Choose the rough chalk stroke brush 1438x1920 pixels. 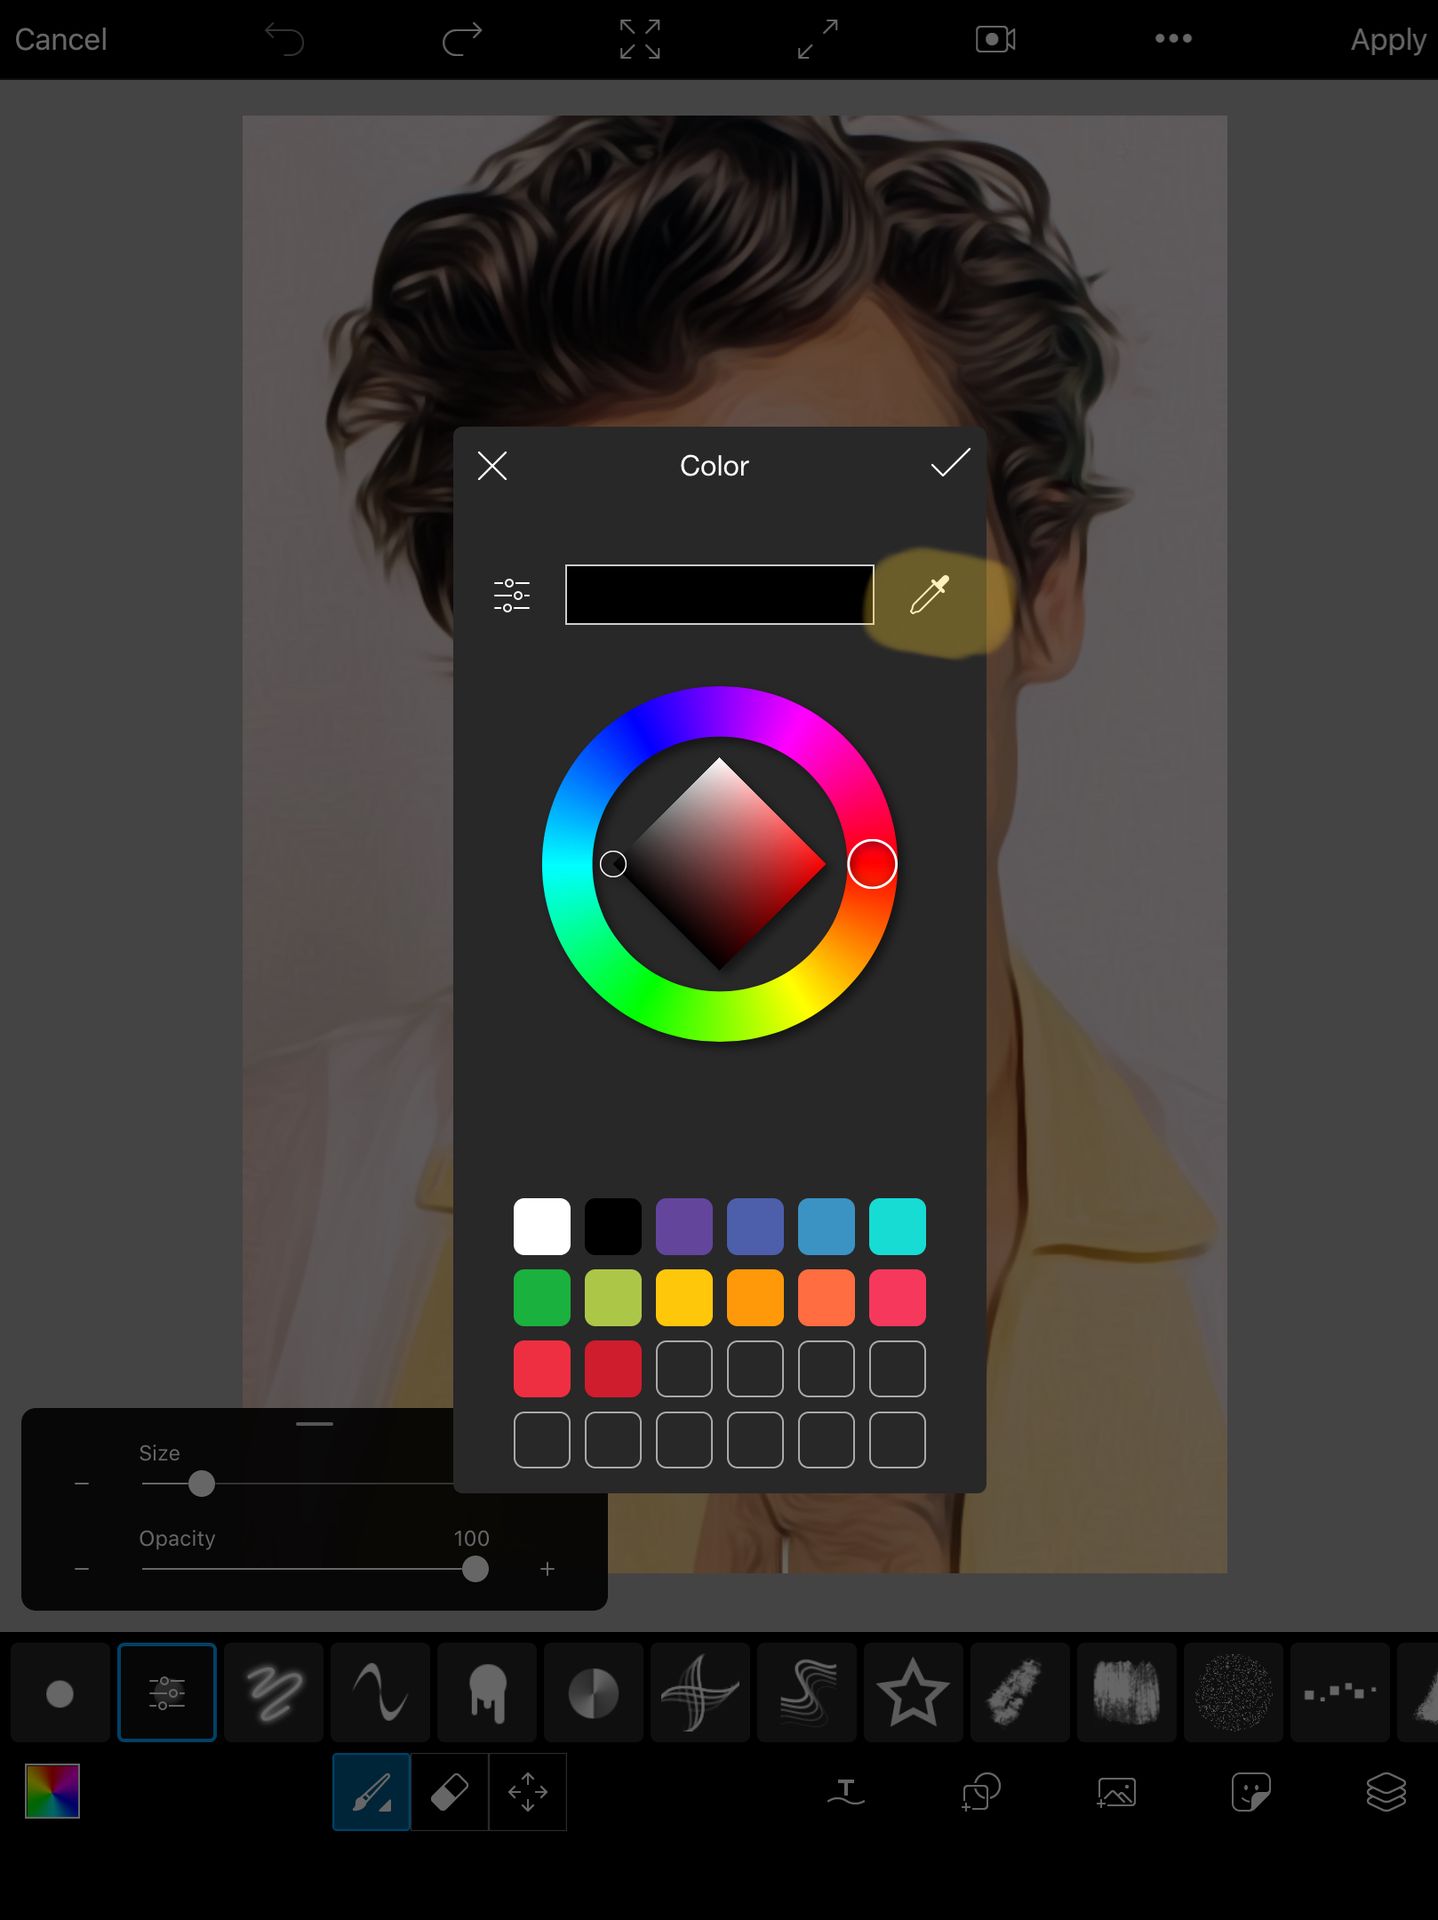pos(1020,1693)
